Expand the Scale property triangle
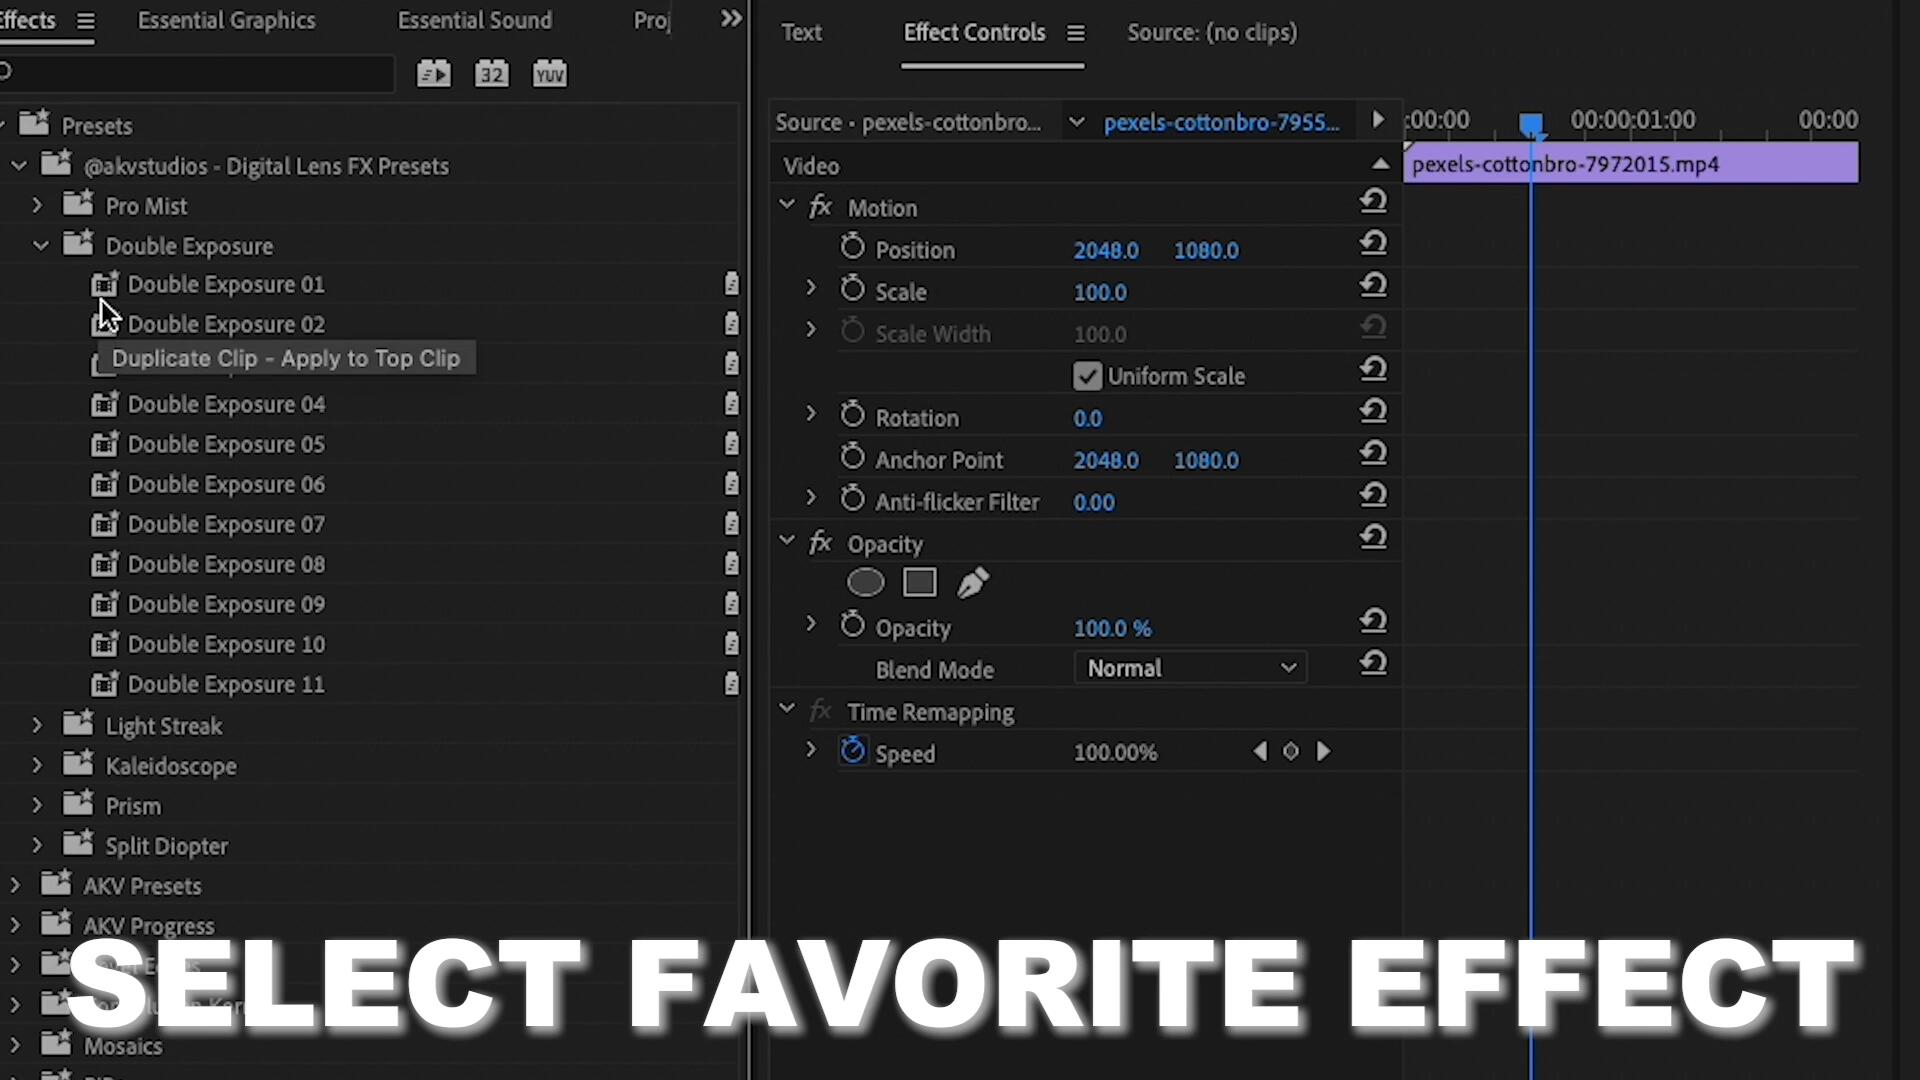 811,289
